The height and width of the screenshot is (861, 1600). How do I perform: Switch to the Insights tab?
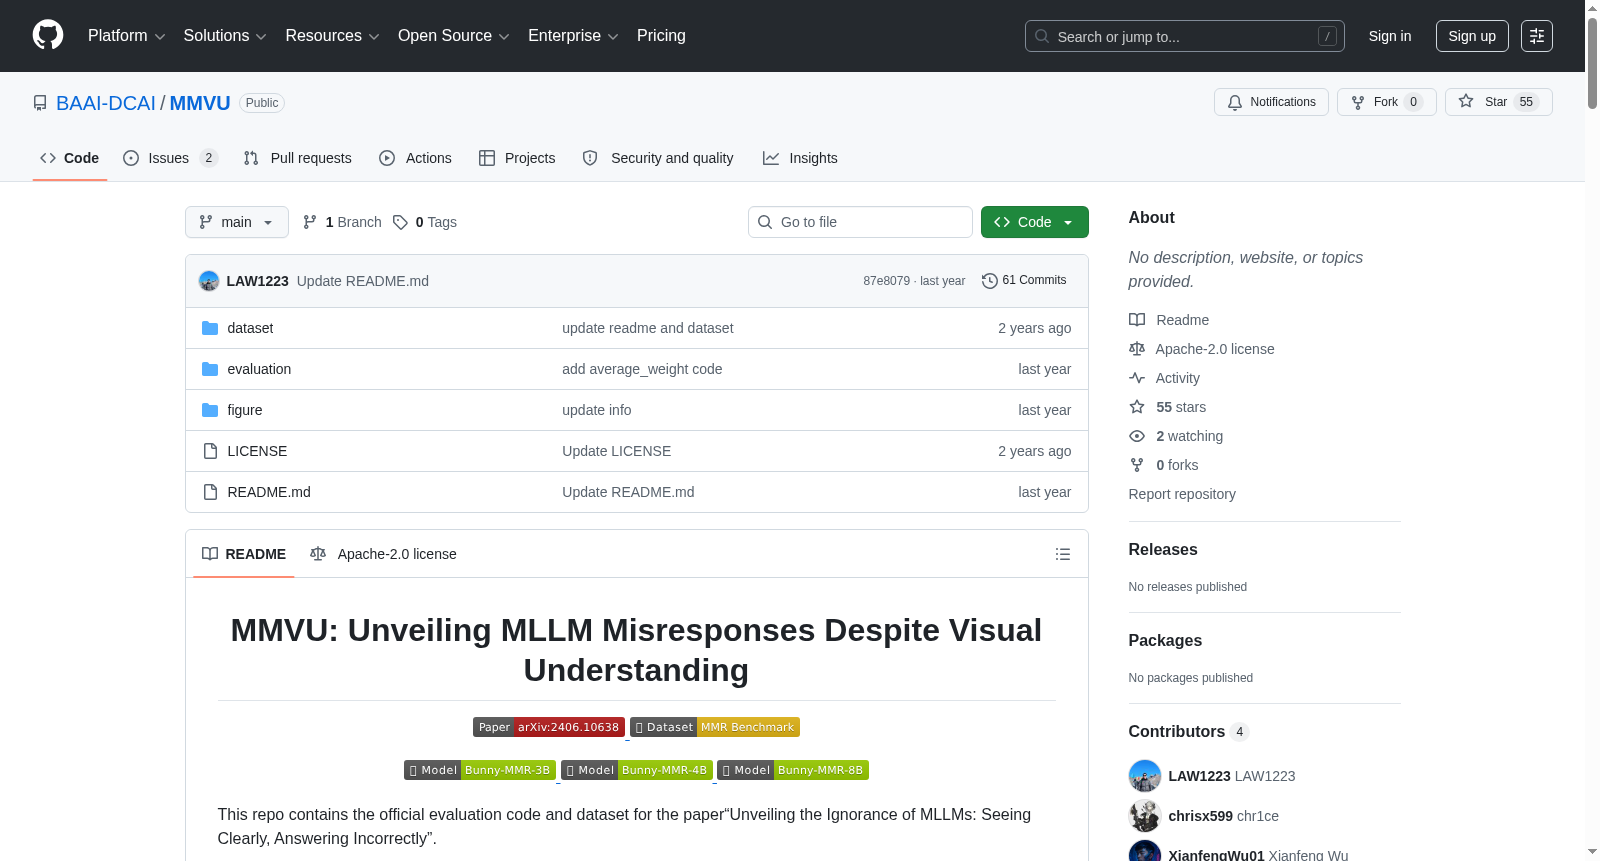[x=800, y=158]
